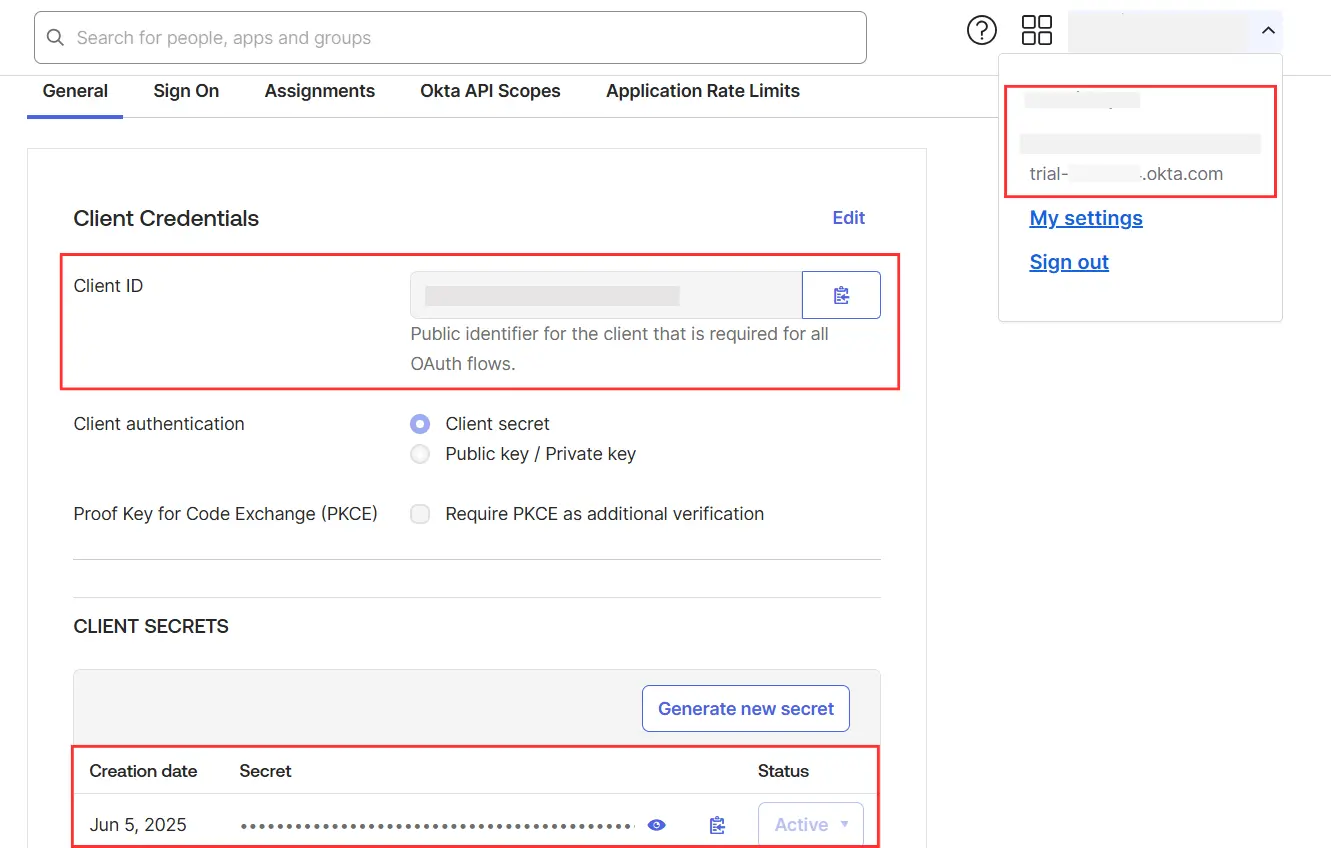Focus the people, apps and groups search field
This screenshot has width=1331, height=848.
450,38
